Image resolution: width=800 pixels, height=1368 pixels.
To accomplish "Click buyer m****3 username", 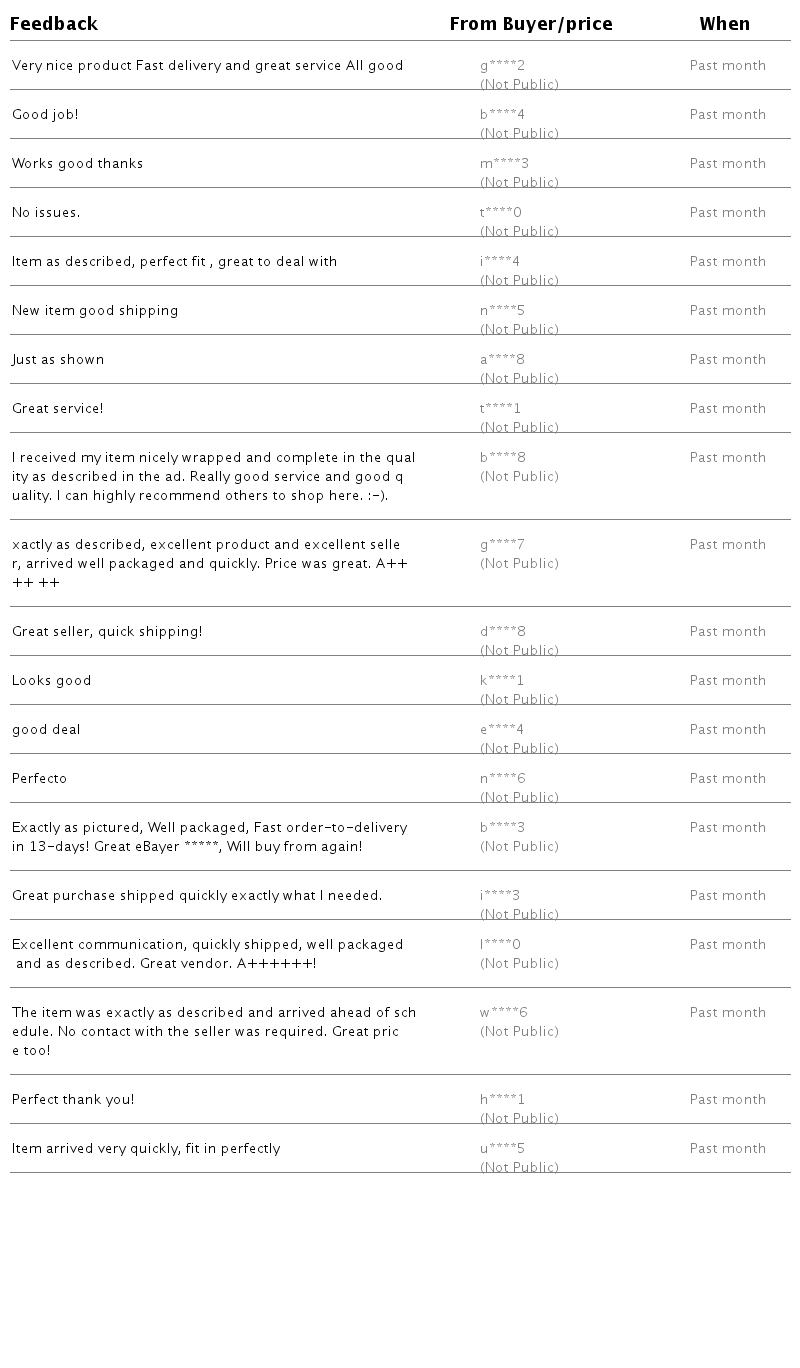I will pos(504,164).
